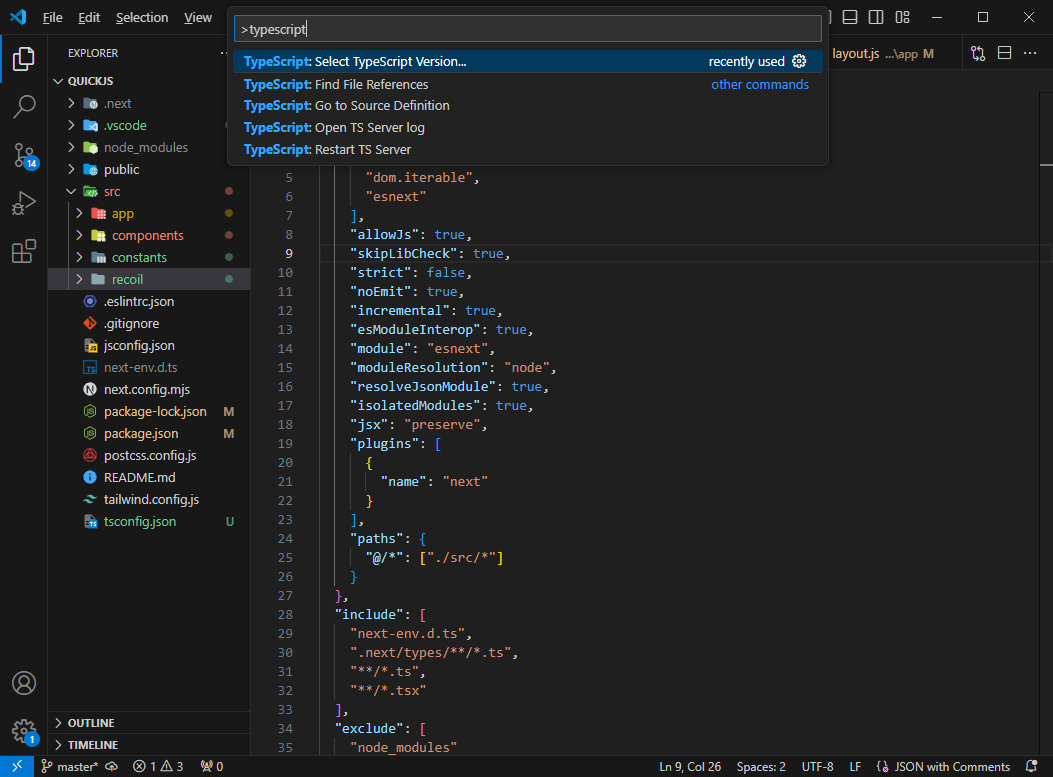Click Ln 9, Col 26 in status bar
Viewport: 1053px width, 777px height.
point(690,766)
